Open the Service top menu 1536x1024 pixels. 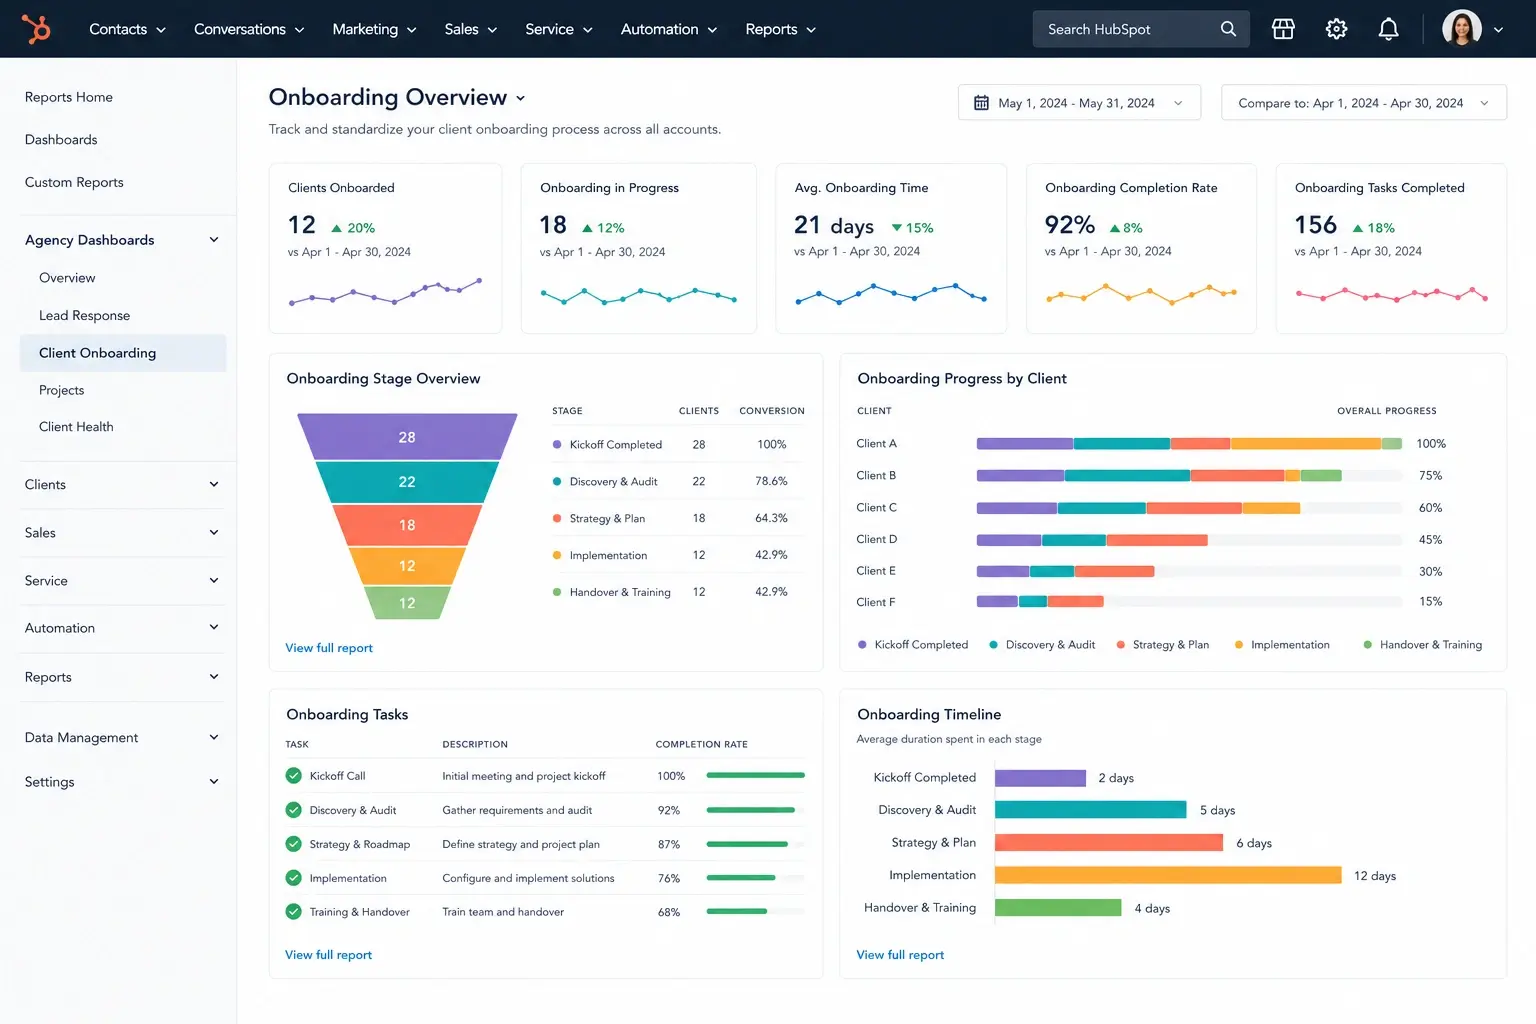click(x=559, y=29)
